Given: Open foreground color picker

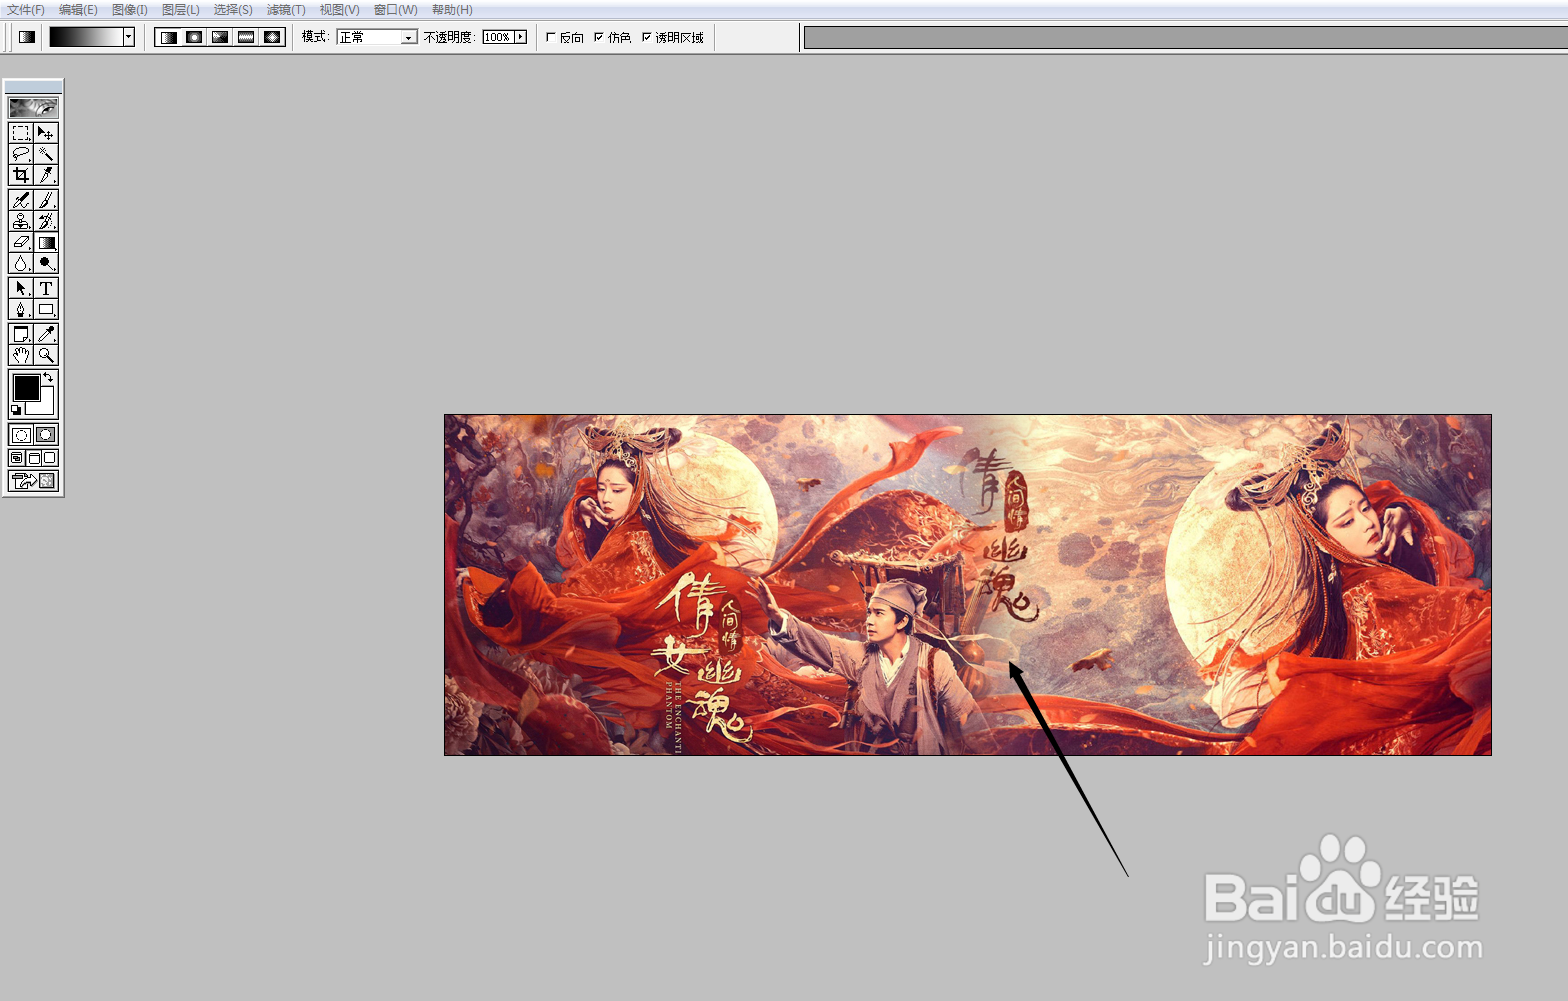Looking at the screenshot, I should tap(26, 387).
